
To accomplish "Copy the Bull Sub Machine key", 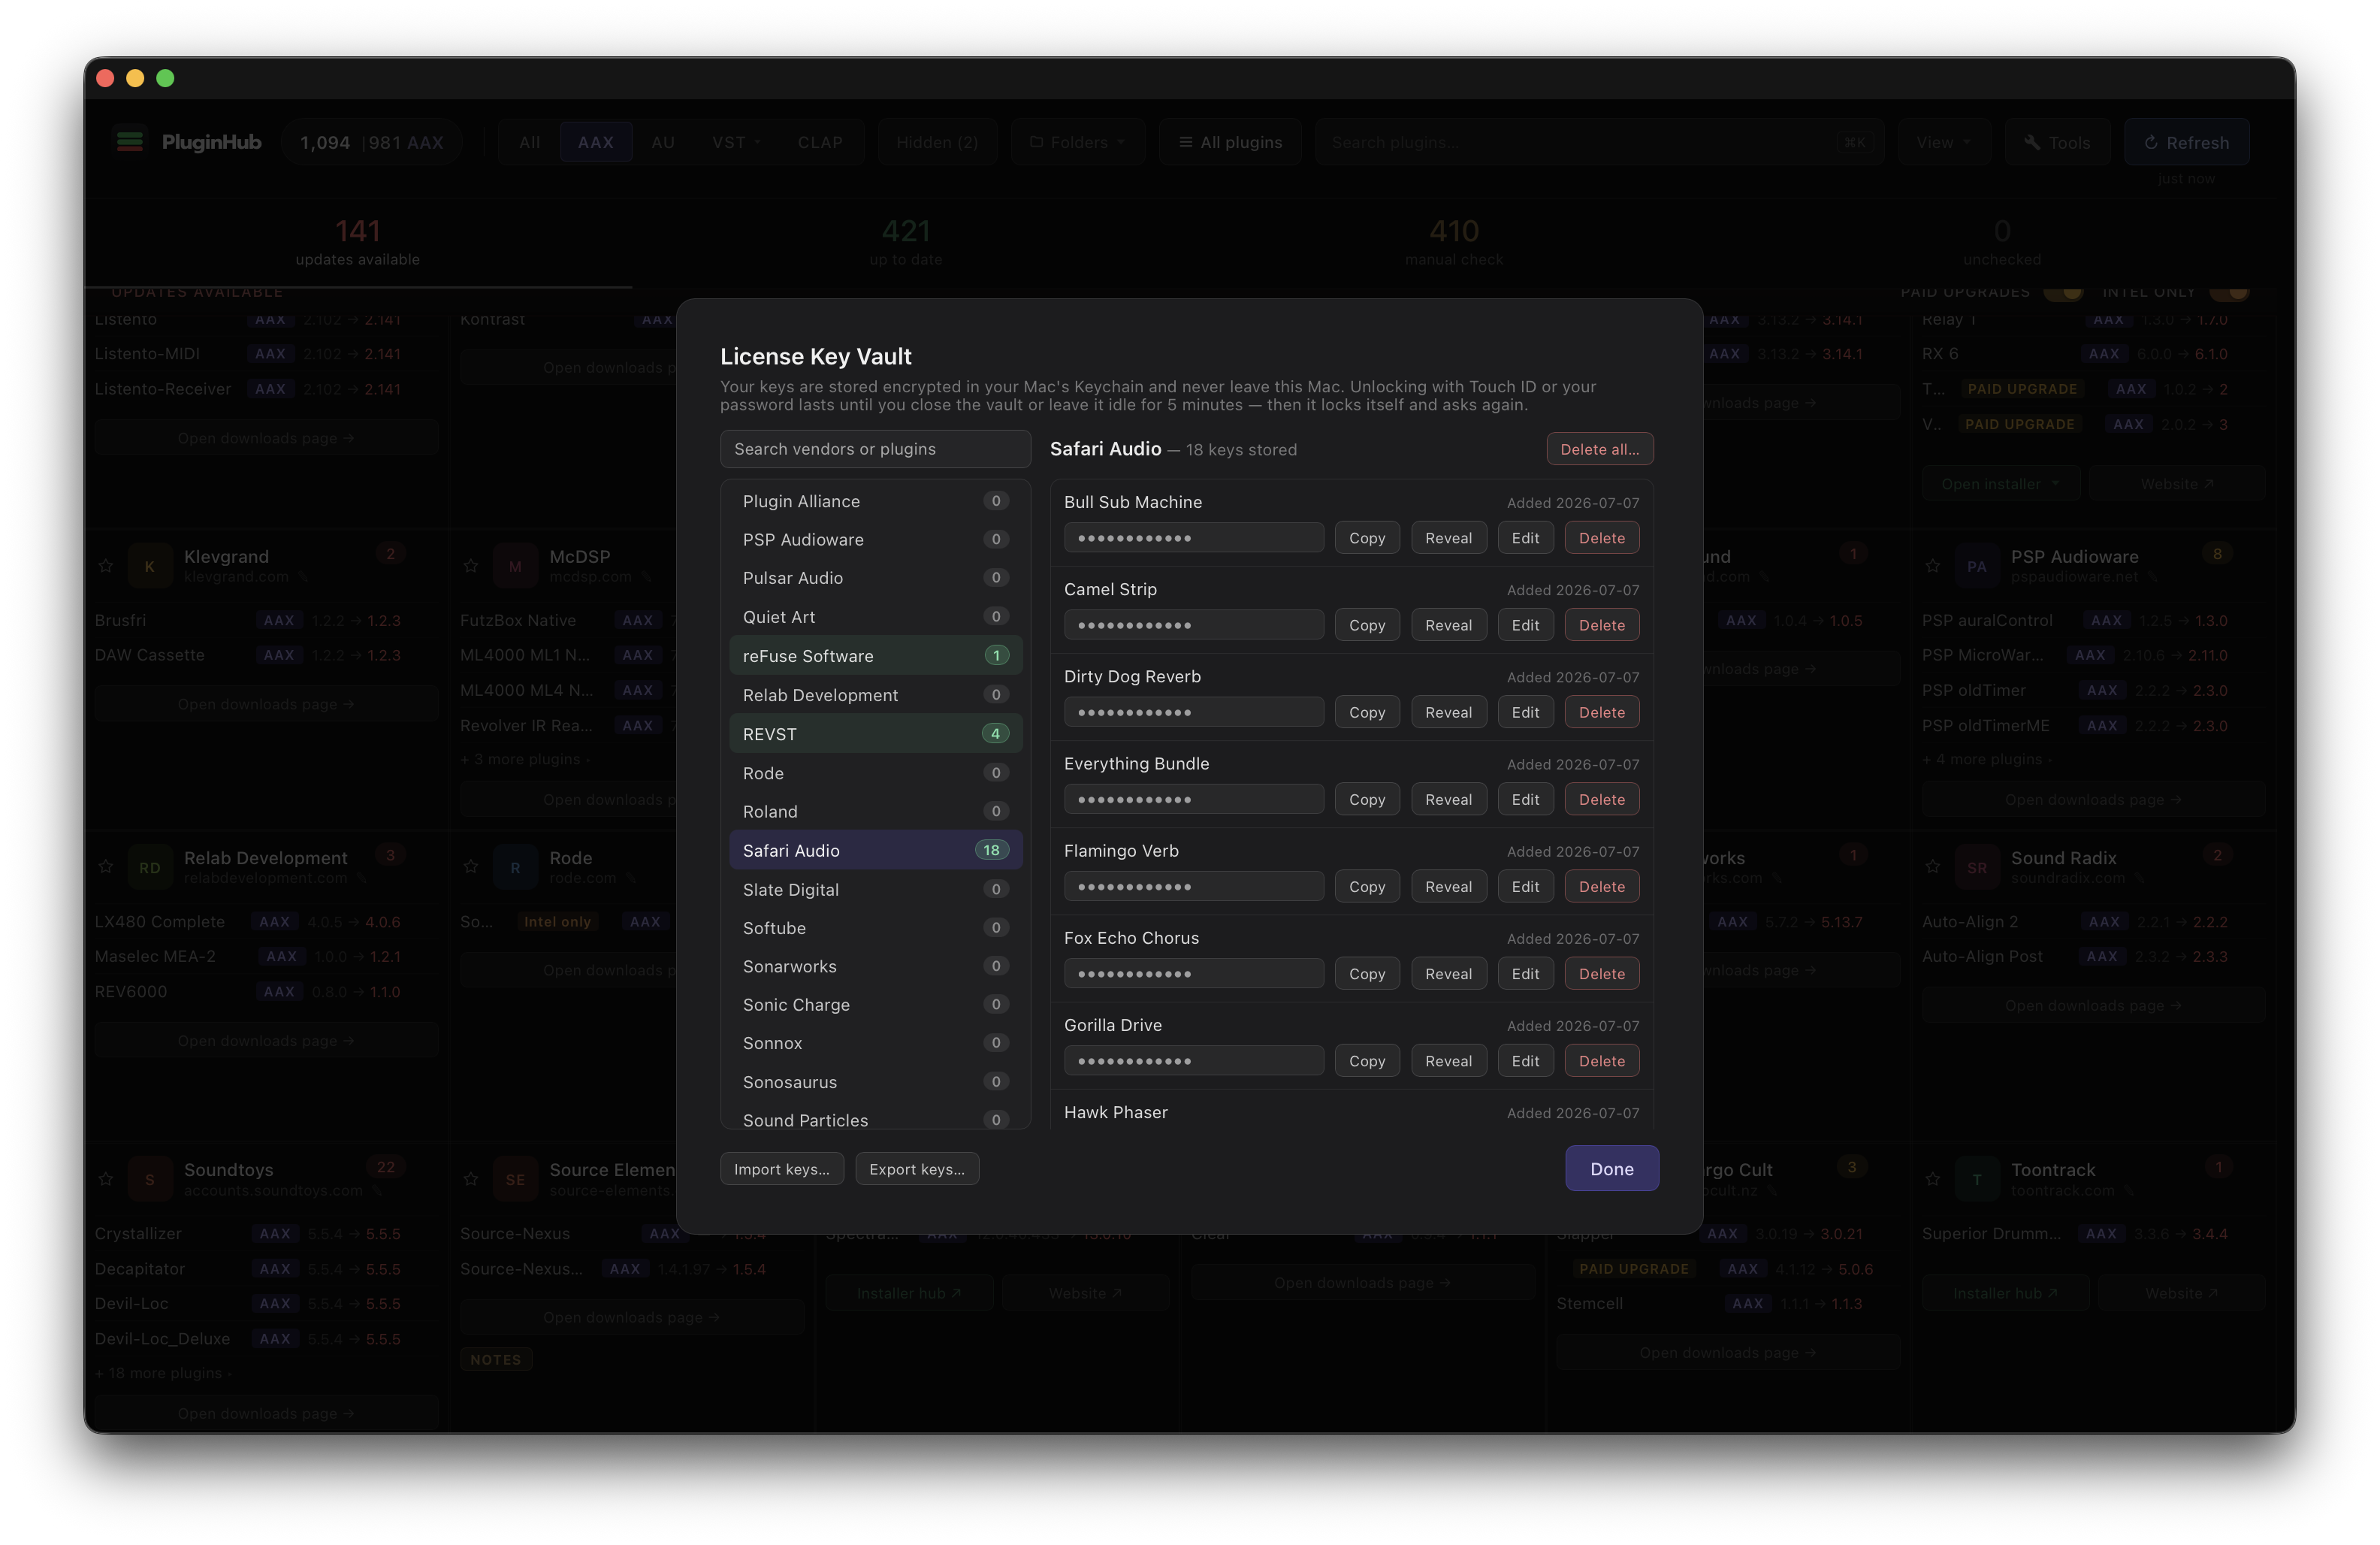I will point(1366,538).
